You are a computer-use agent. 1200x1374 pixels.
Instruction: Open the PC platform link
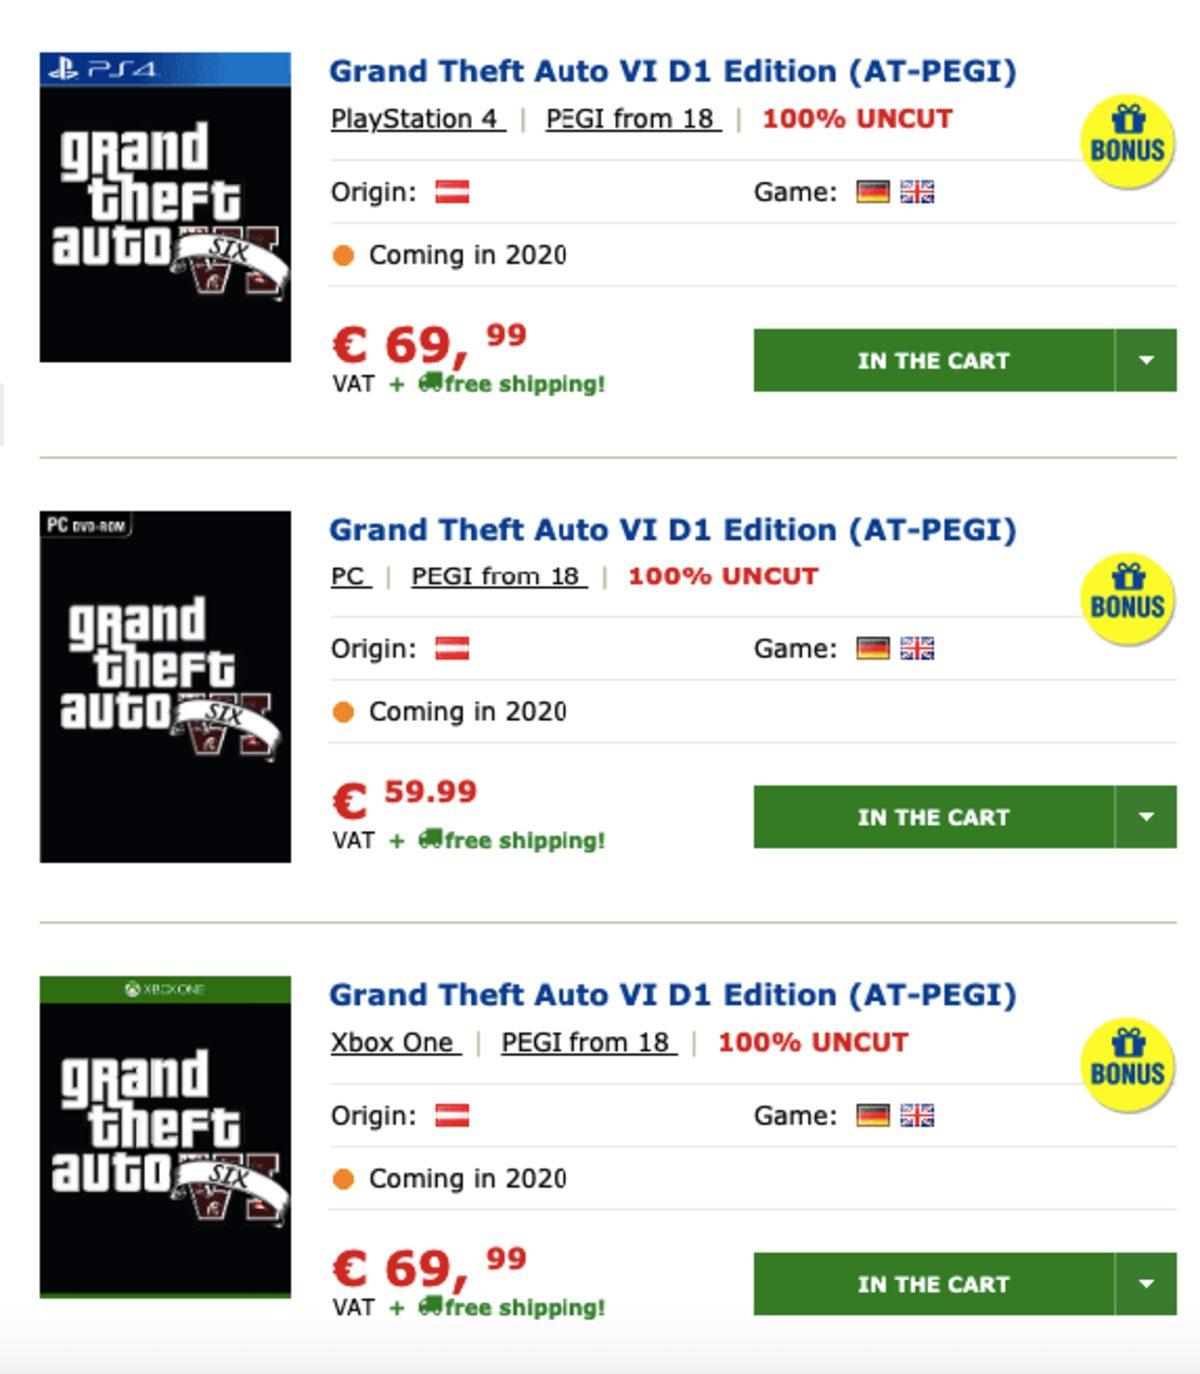348,577
